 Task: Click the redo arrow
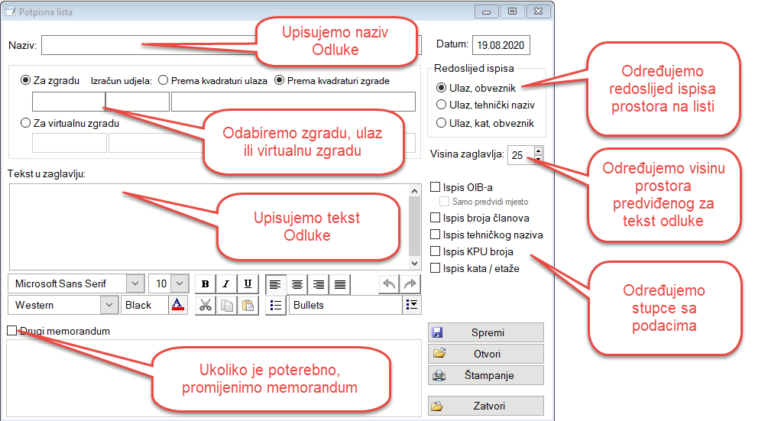410,284
